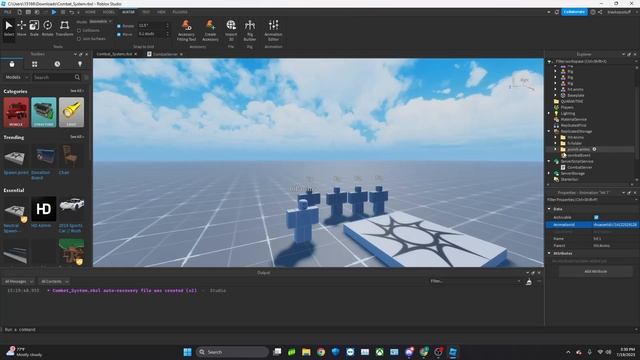Clear the Output window with trash icon

coord(529,282)
